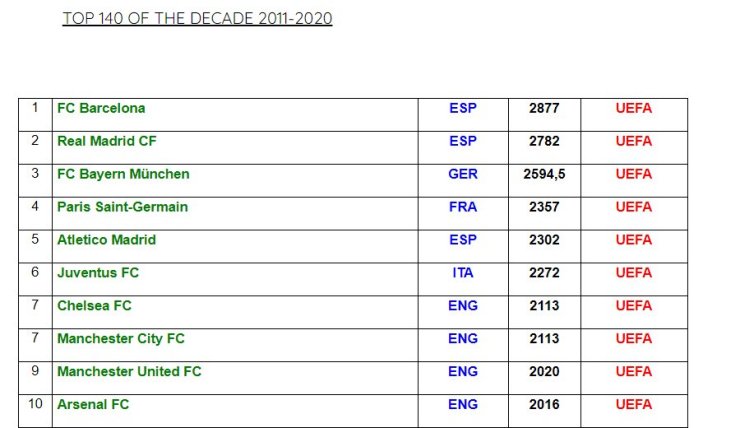This screenshot has width=740, height=428.
Task: Click ESP code in Atletico Madrid row
Action: (463, 240)
